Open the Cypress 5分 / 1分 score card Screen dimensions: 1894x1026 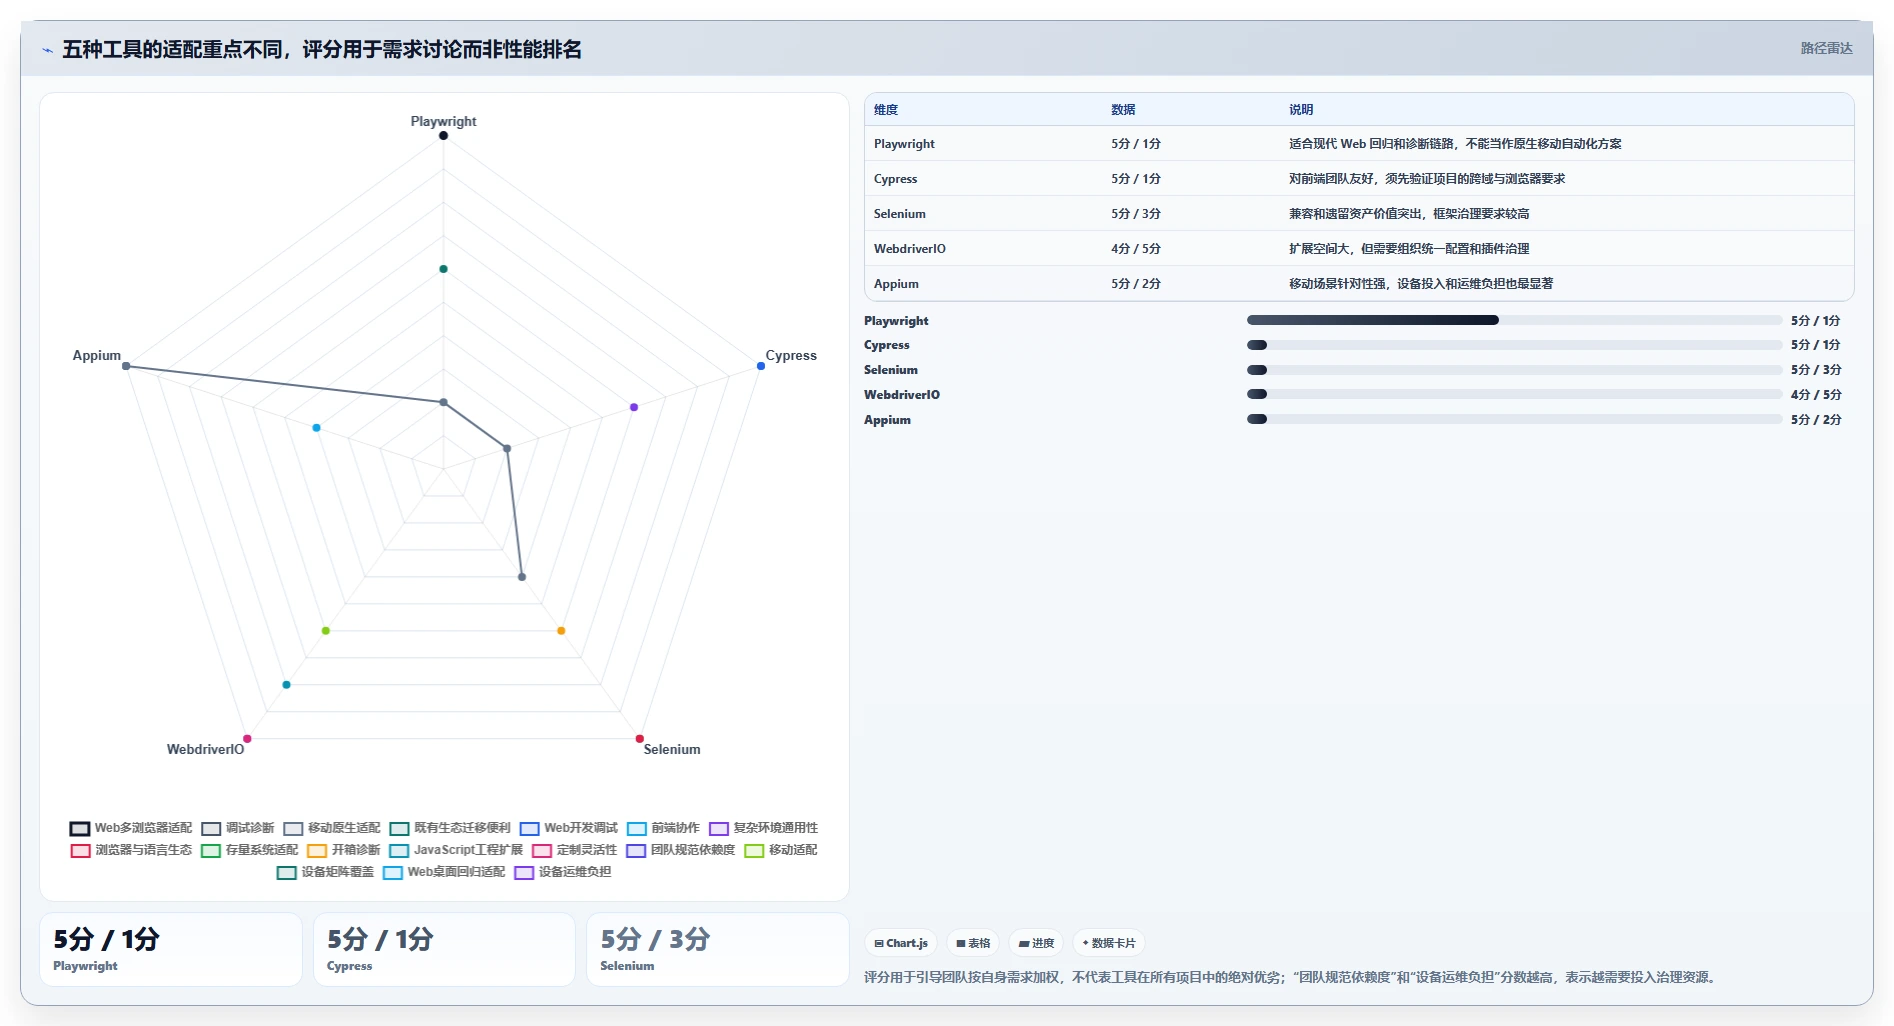tap(444, 950)
